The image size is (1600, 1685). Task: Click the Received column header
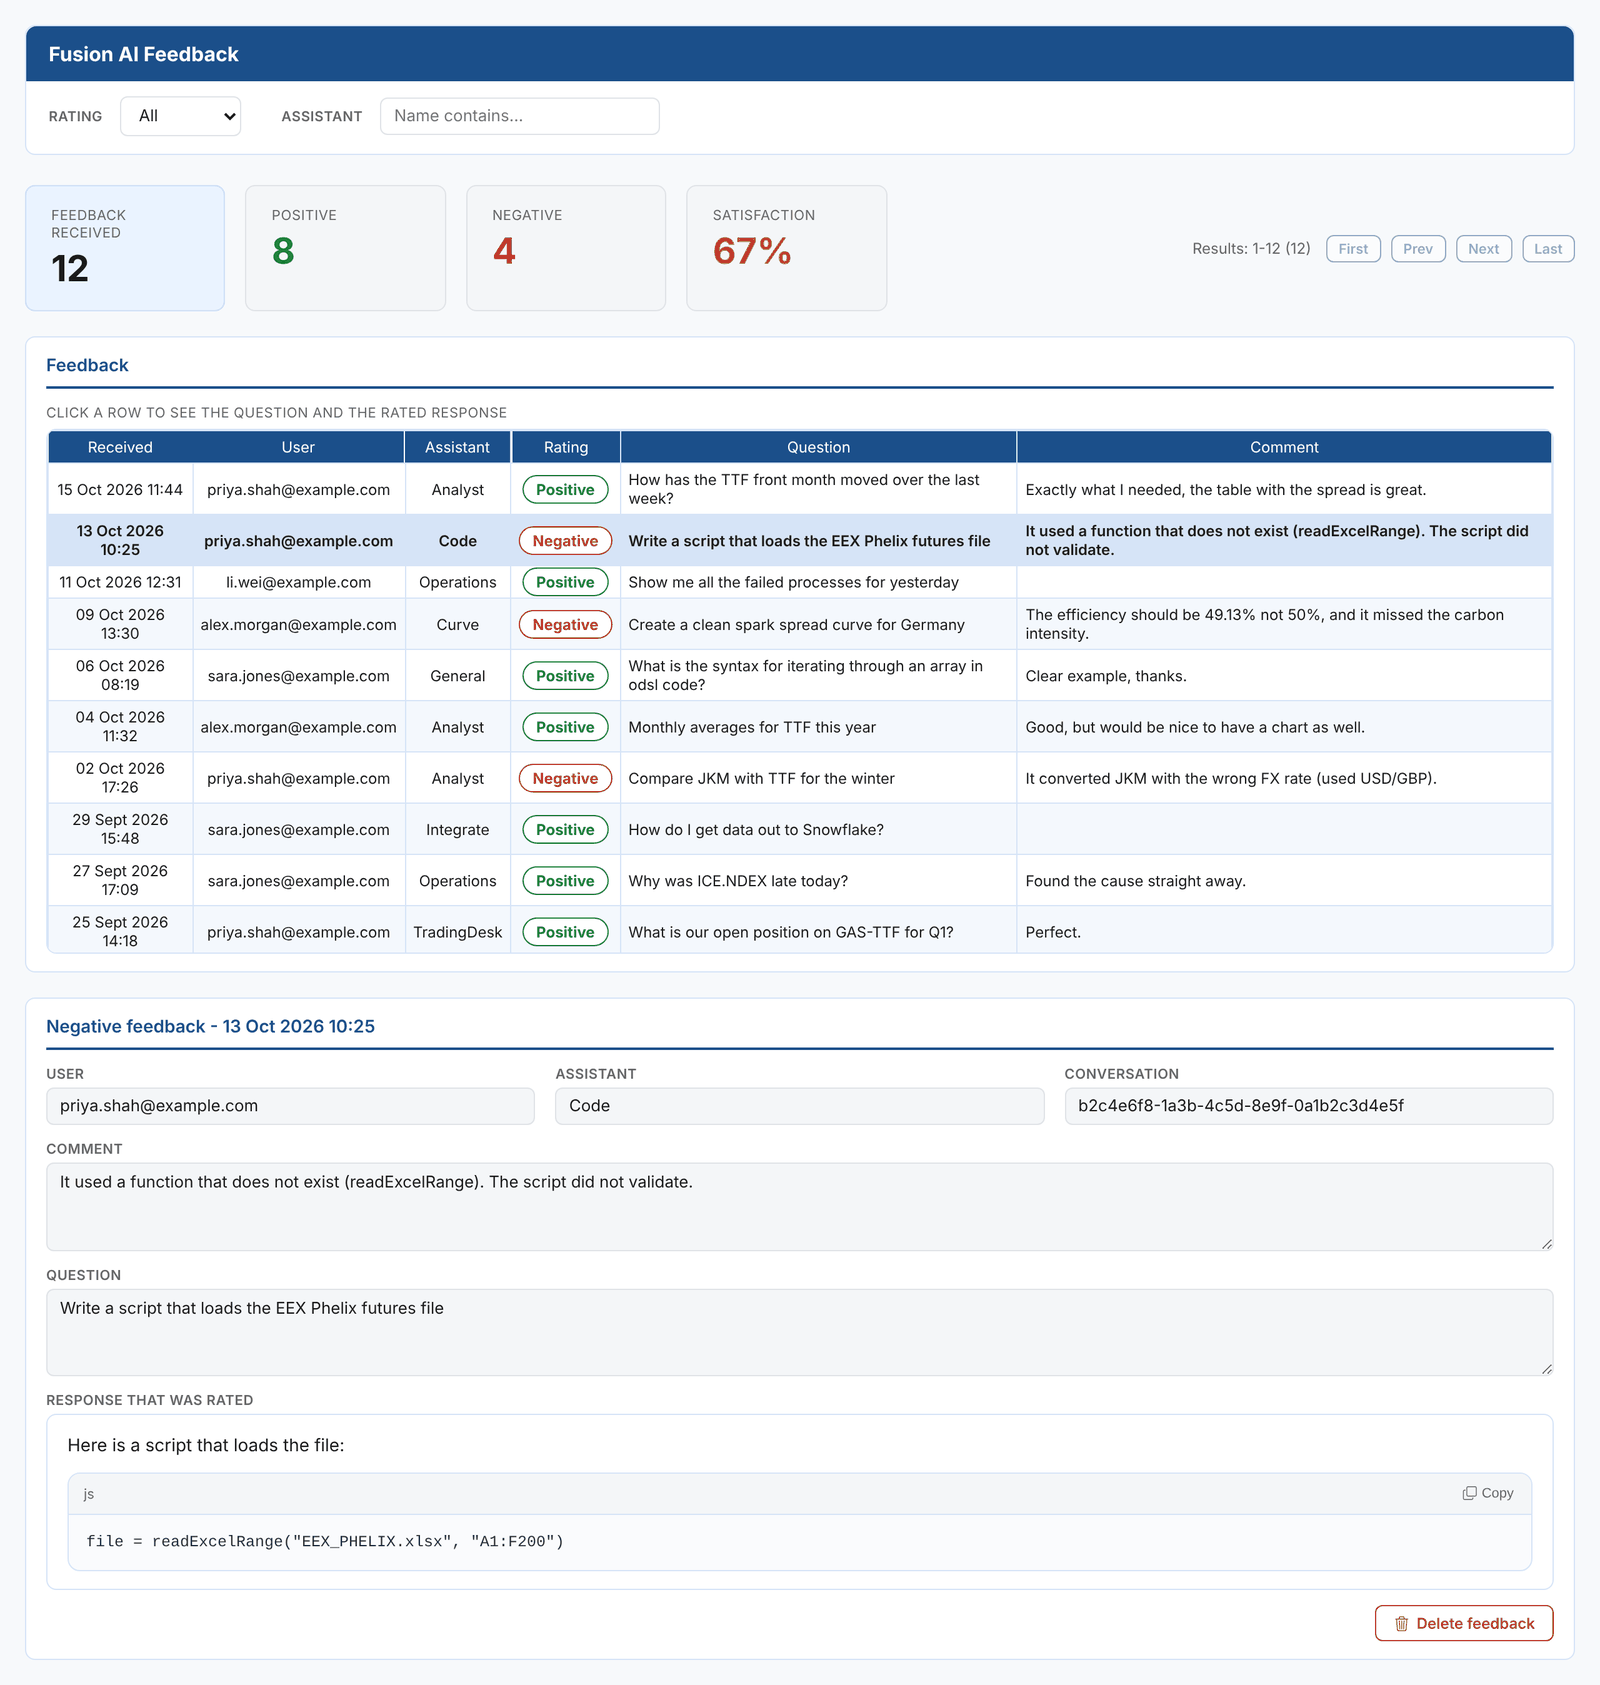point(120,447)
